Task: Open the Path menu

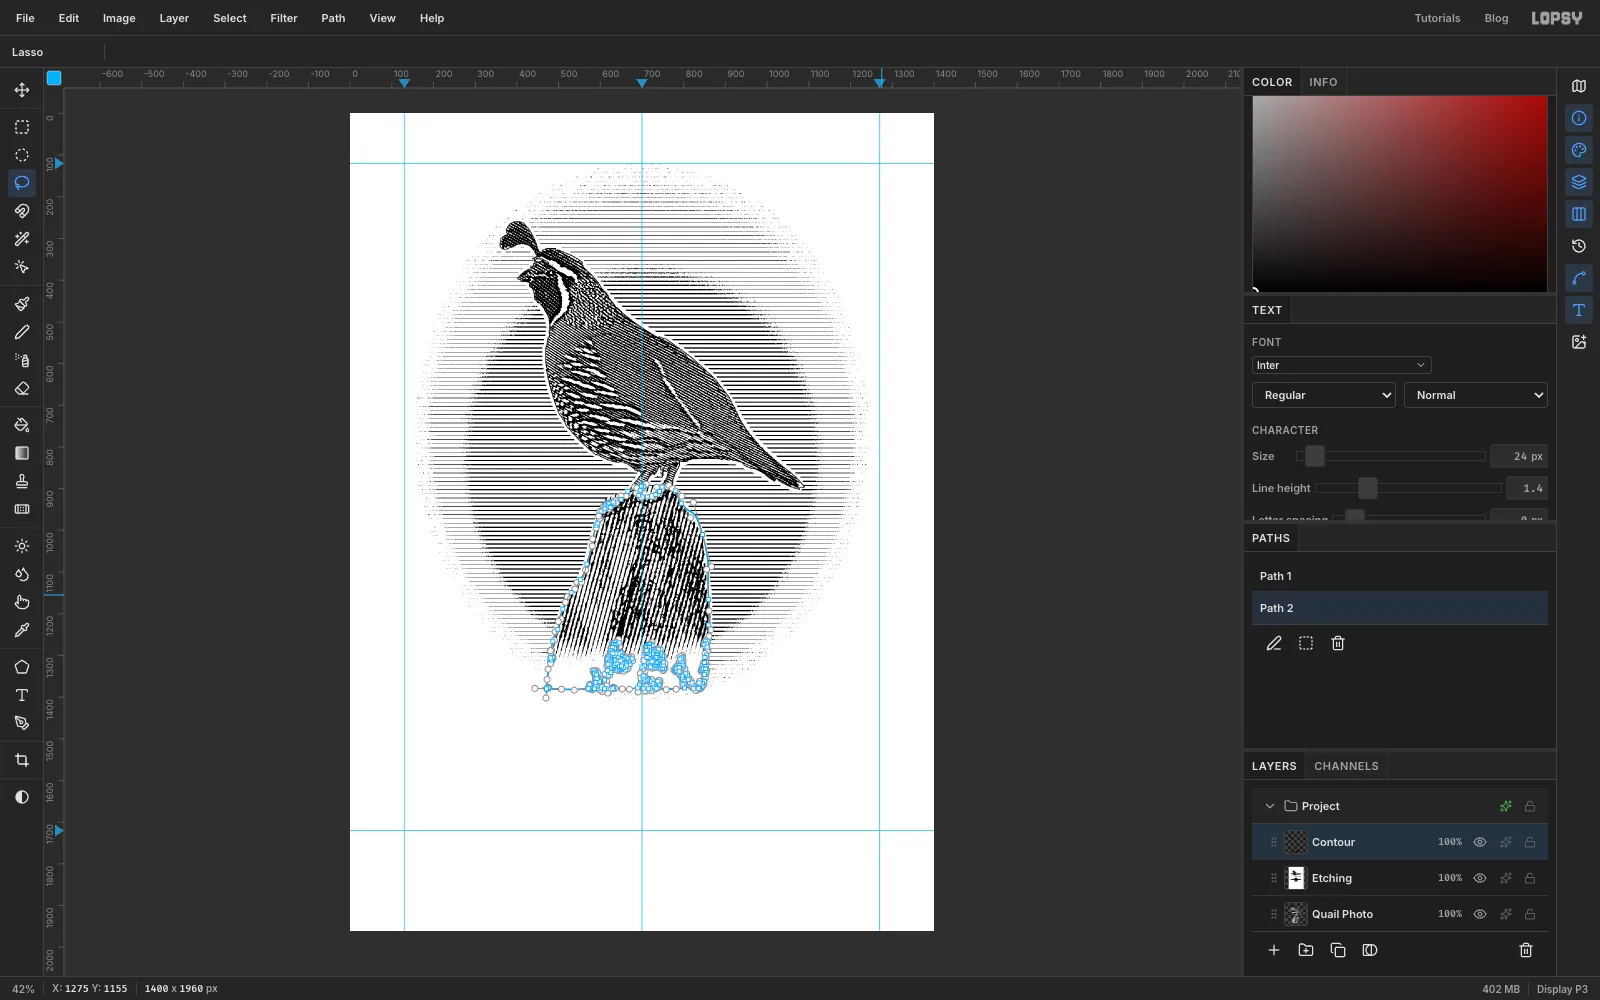Action: [x=333, y=18]
